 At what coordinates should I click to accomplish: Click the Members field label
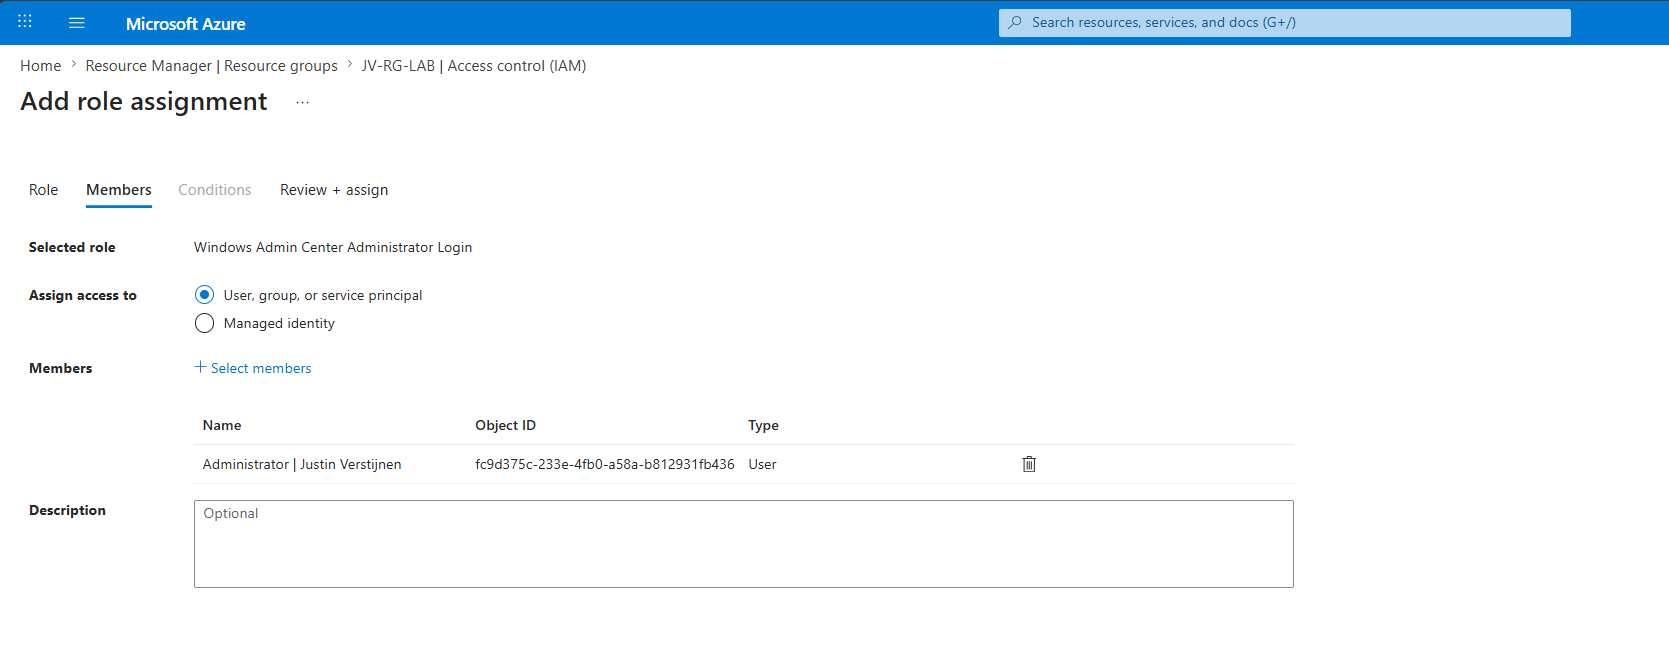61,368
